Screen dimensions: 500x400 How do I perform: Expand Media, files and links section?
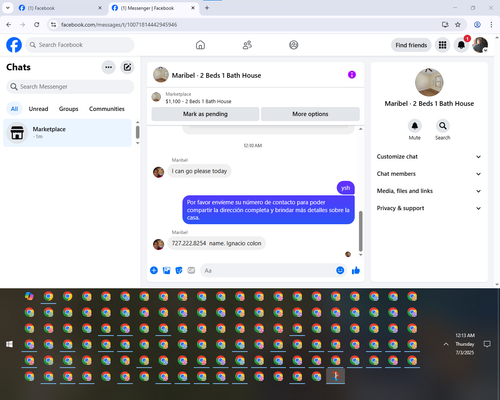[x=429, y=191]
